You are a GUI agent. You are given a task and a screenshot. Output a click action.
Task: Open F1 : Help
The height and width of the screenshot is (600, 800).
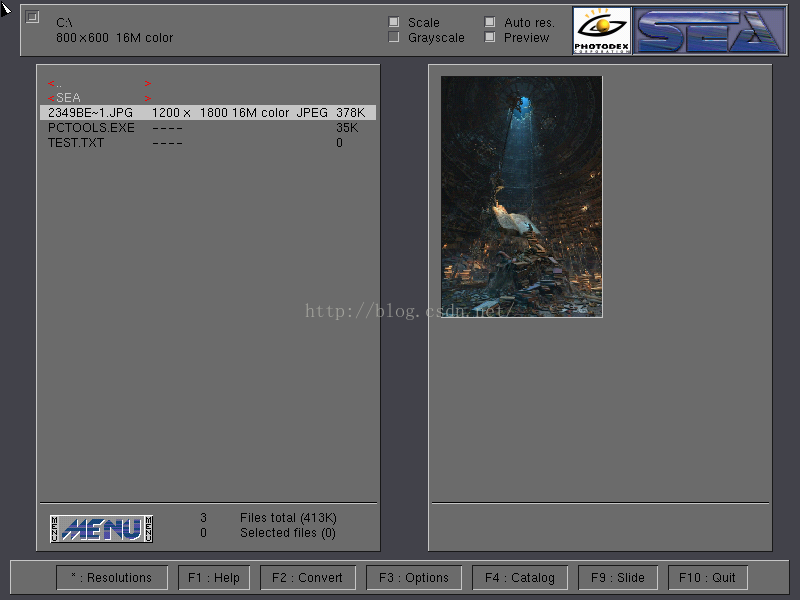click(214, 578)
